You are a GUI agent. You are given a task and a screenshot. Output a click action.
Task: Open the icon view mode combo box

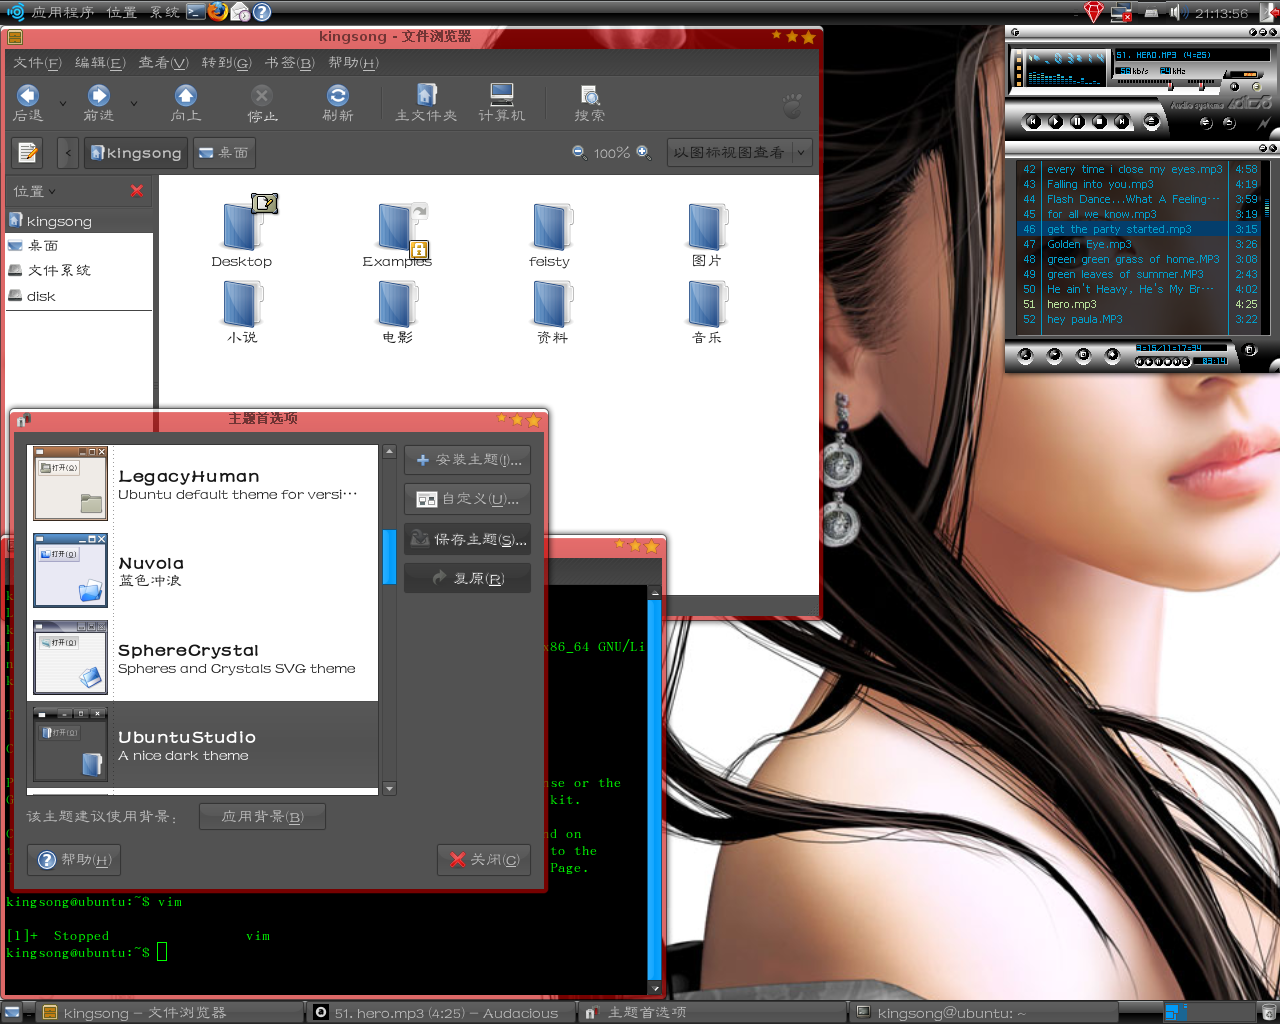[x=739, y=153]
